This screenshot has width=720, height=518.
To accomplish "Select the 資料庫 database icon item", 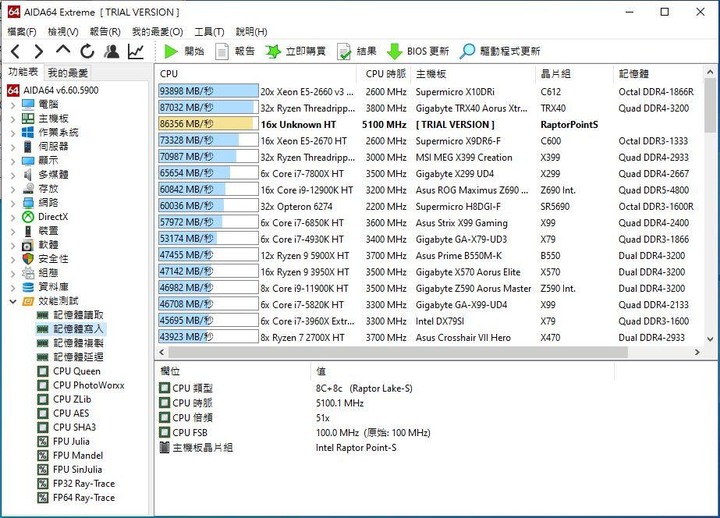I will point(28,287).
